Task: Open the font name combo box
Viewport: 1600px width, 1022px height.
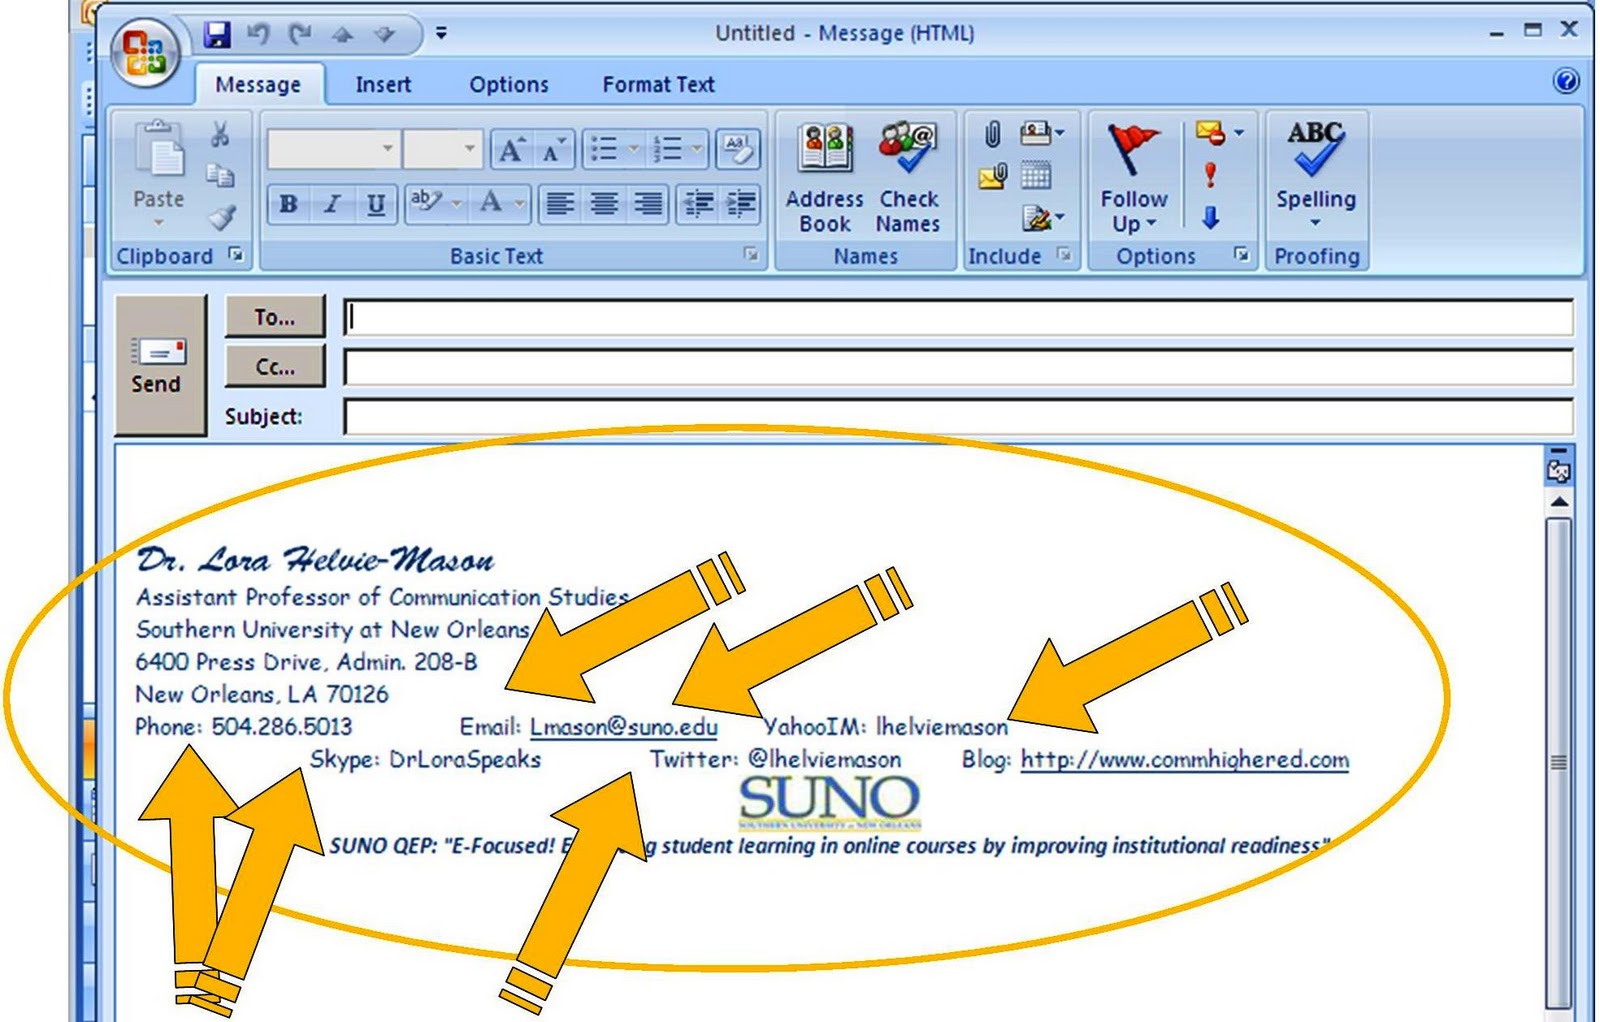Action: [x=333, y=150]
